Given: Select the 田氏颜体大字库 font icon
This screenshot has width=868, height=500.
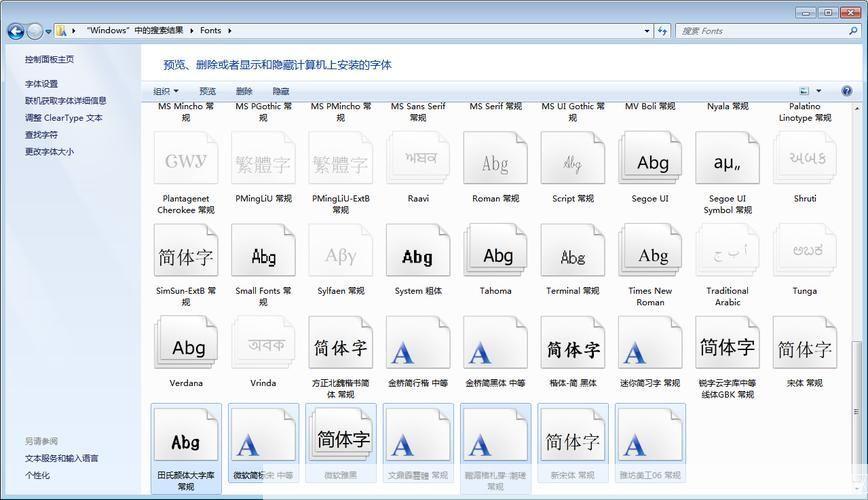Looking at the screenshot, I should tap(186, 435).
